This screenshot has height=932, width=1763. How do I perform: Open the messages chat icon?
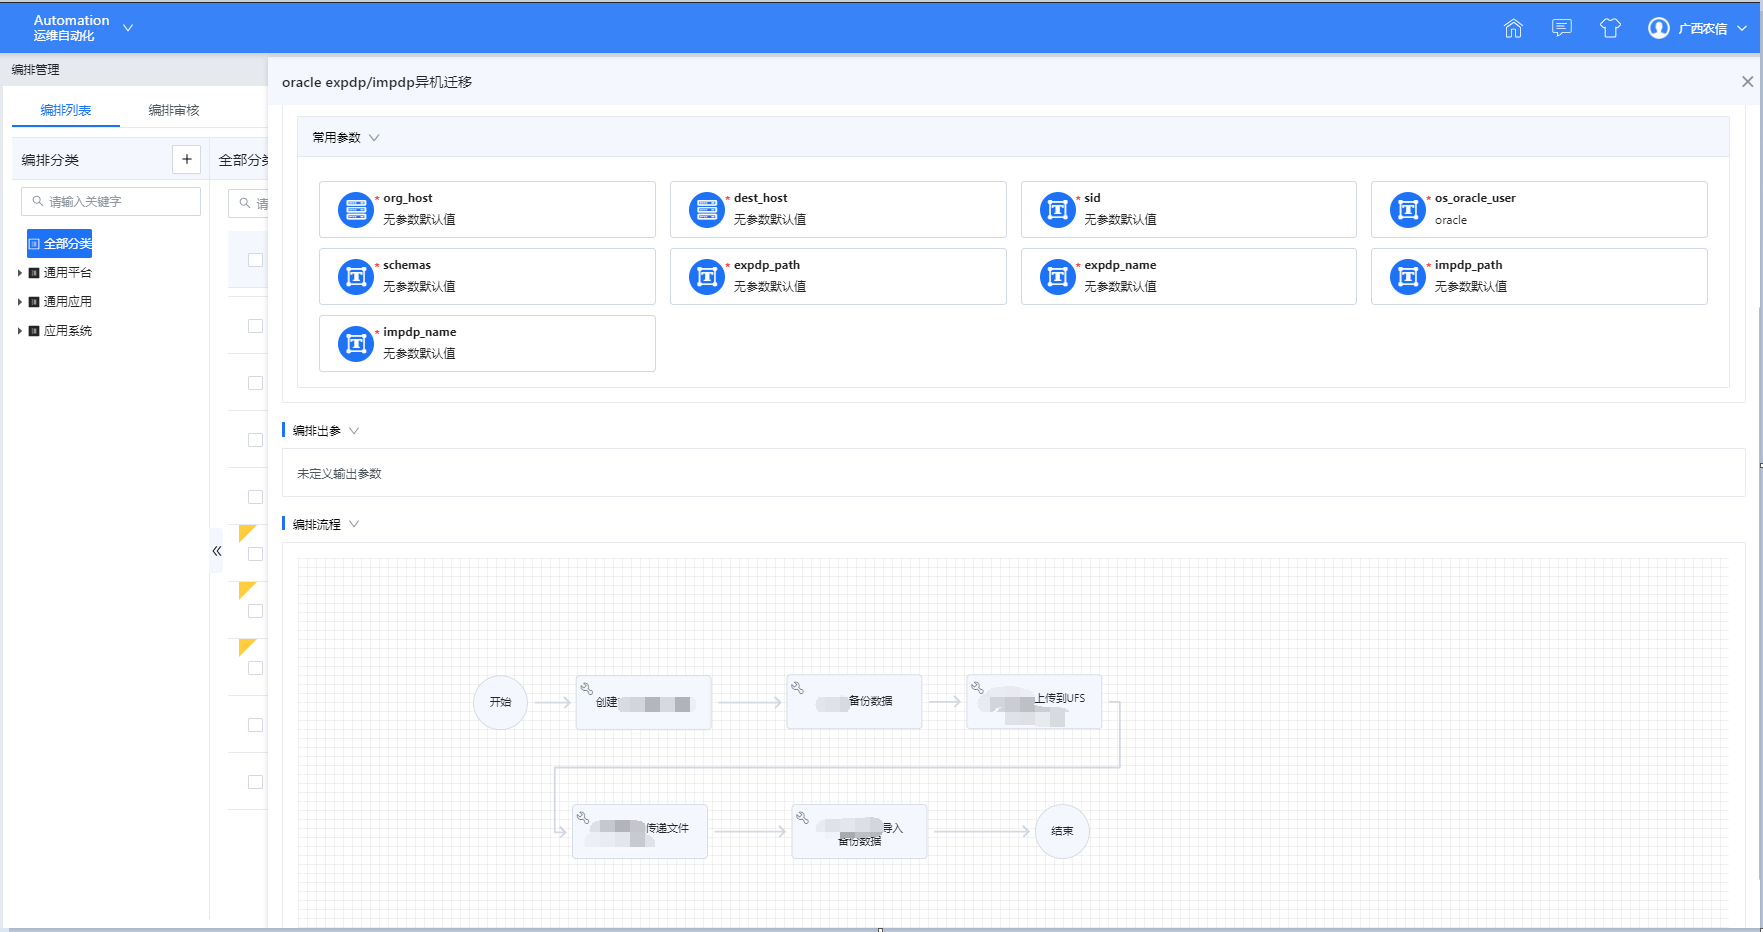click(1561, 28)
